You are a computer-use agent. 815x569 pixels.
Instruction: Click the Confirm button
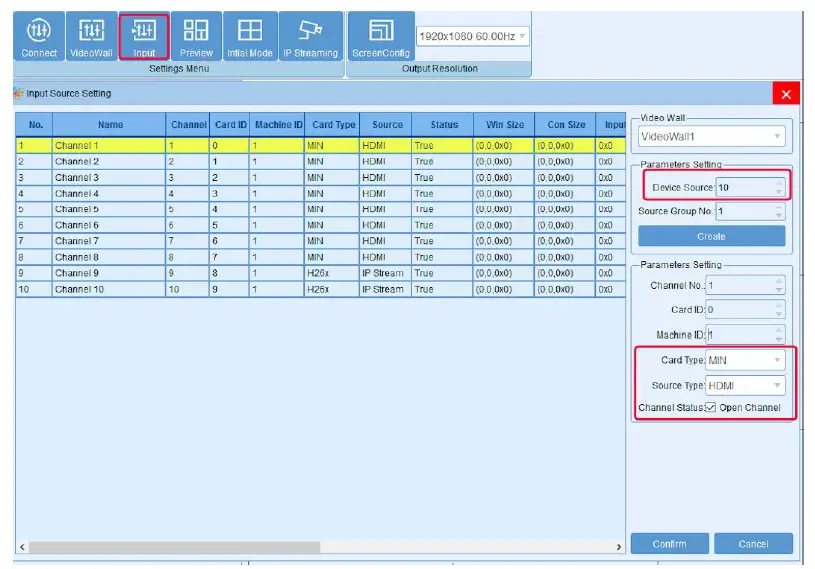(669, 544)
